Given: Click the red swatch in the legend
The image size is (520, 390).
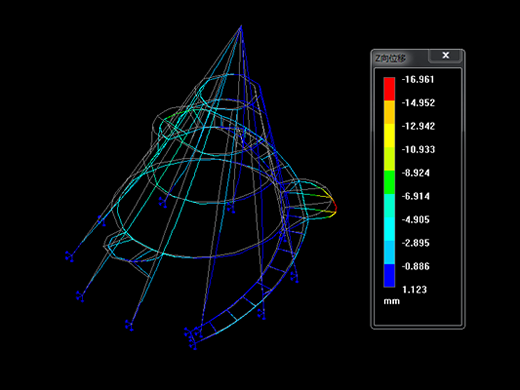Looking at the screenshot, I should click(389, 89).
